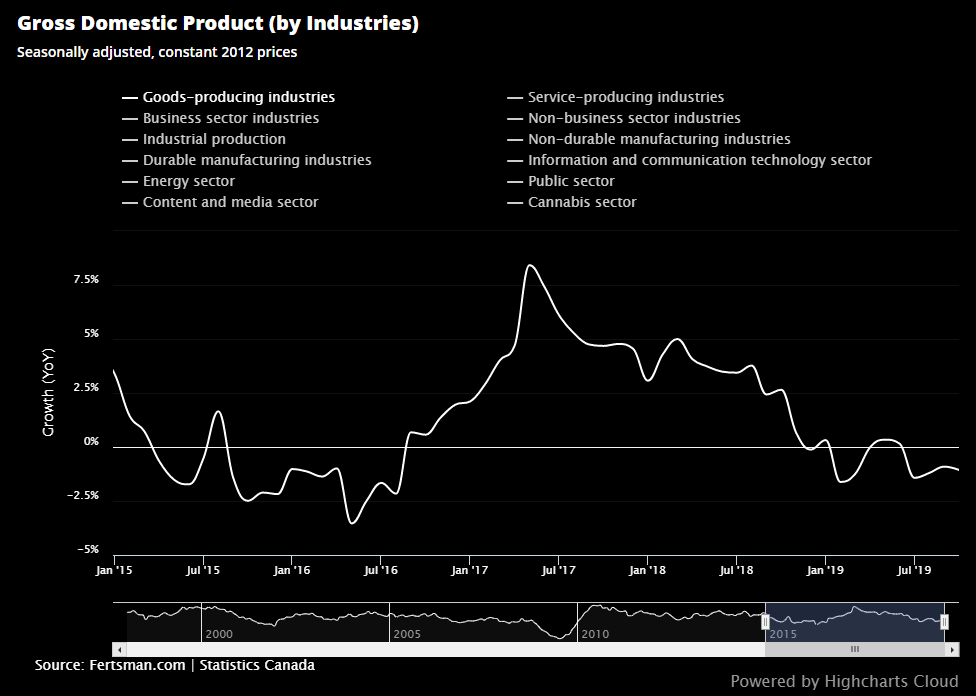Viewport: 976px width, 696px height.
Task: Show Business sector industries series
Action: (x=220, y=118)
